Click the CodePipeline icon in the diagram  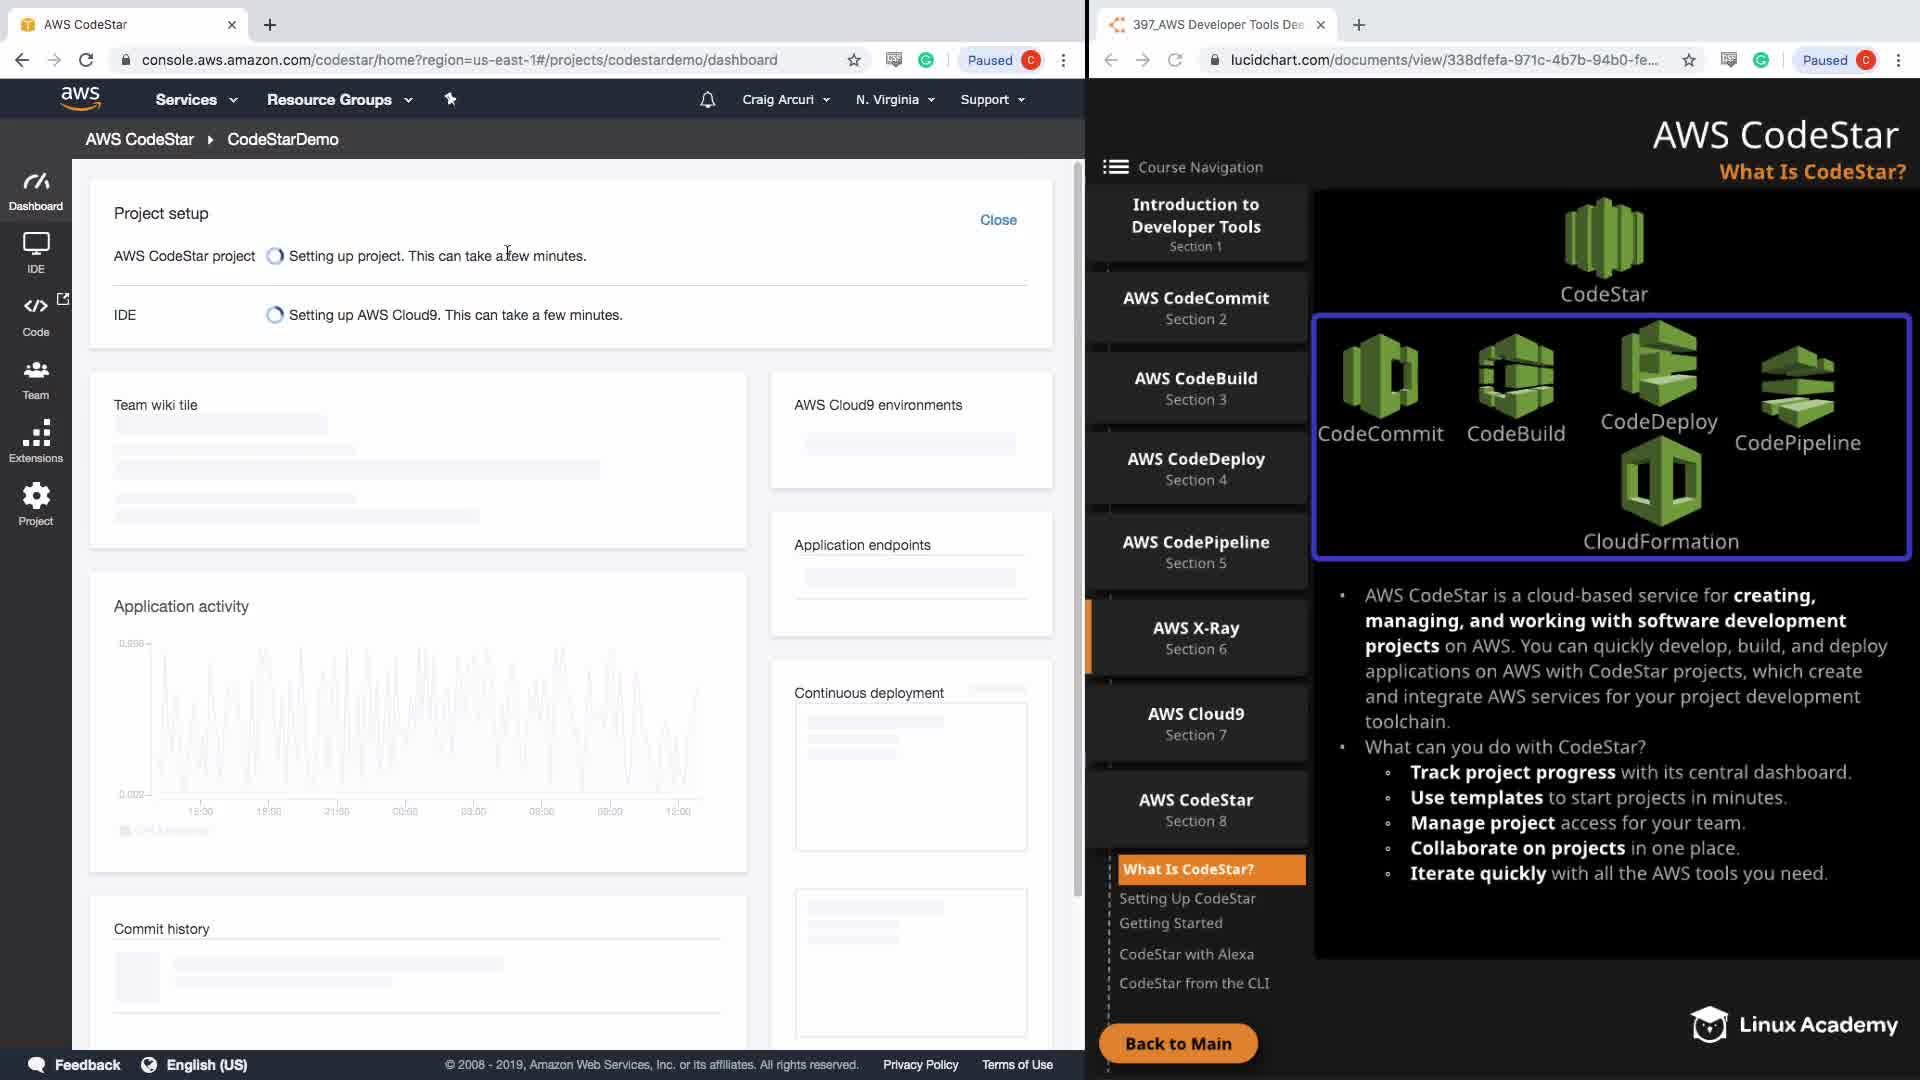point(1797,388)
